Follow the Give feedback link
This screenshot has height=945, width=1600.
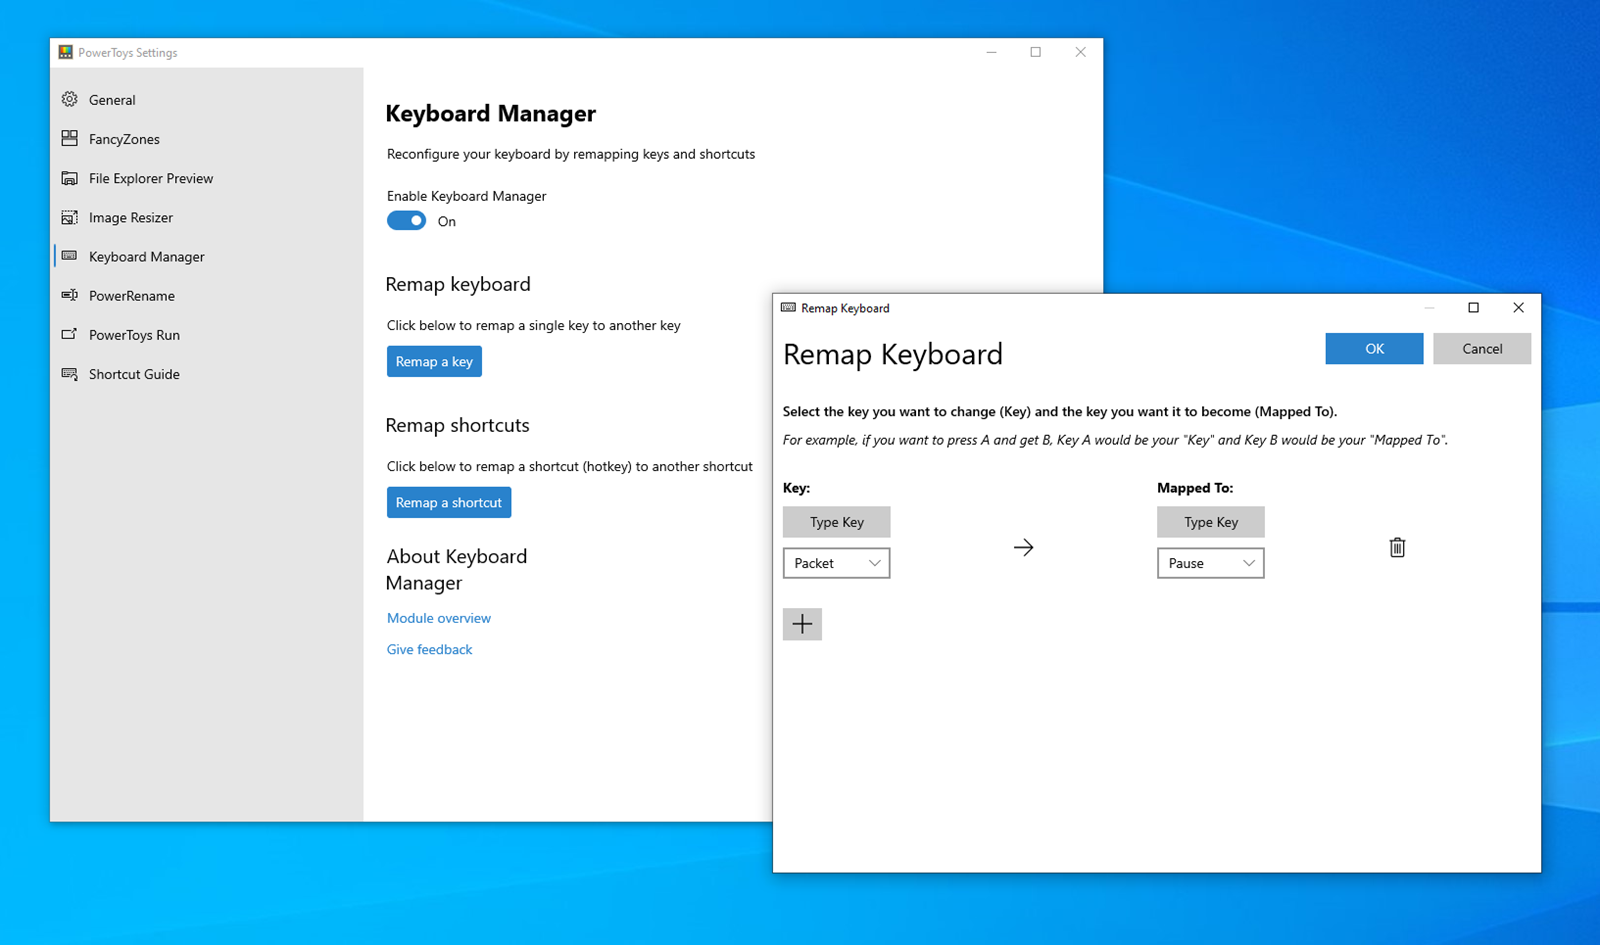[x=430, y=649]
